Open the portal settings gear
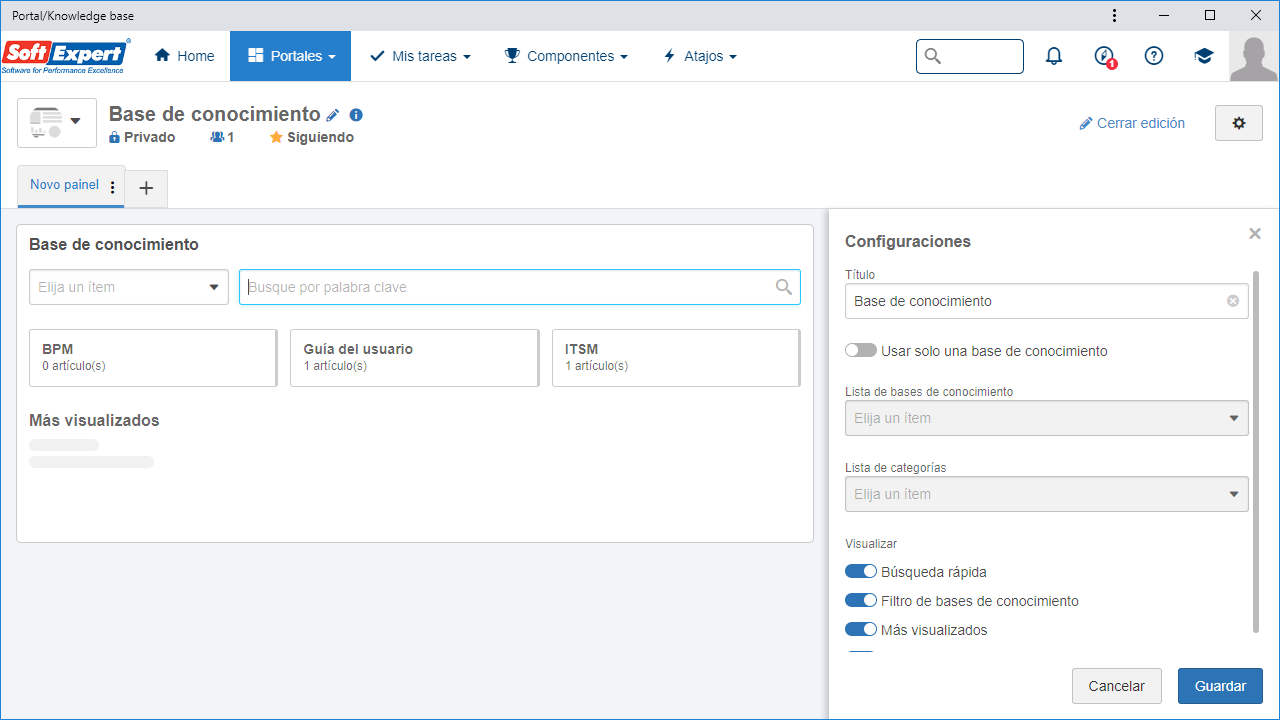The width and height of the screenshot is (1280, 720). click(1239, 123)
